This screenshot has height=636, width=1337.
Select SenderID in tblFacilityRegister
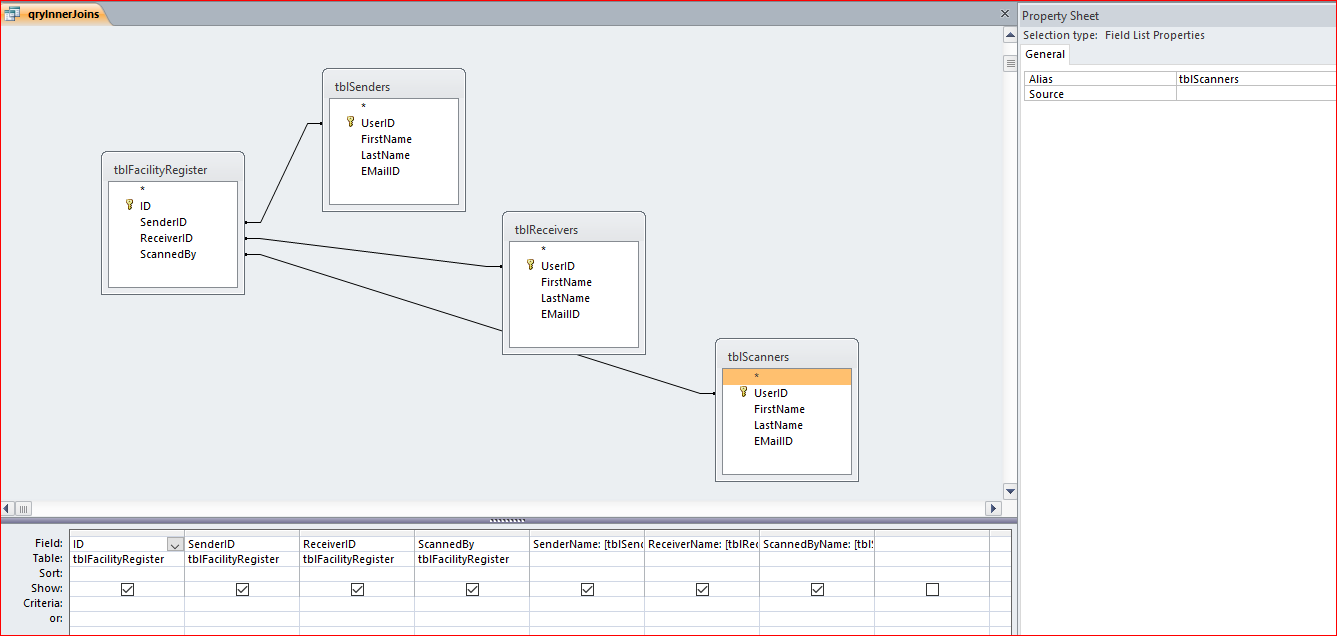point(163,222)
